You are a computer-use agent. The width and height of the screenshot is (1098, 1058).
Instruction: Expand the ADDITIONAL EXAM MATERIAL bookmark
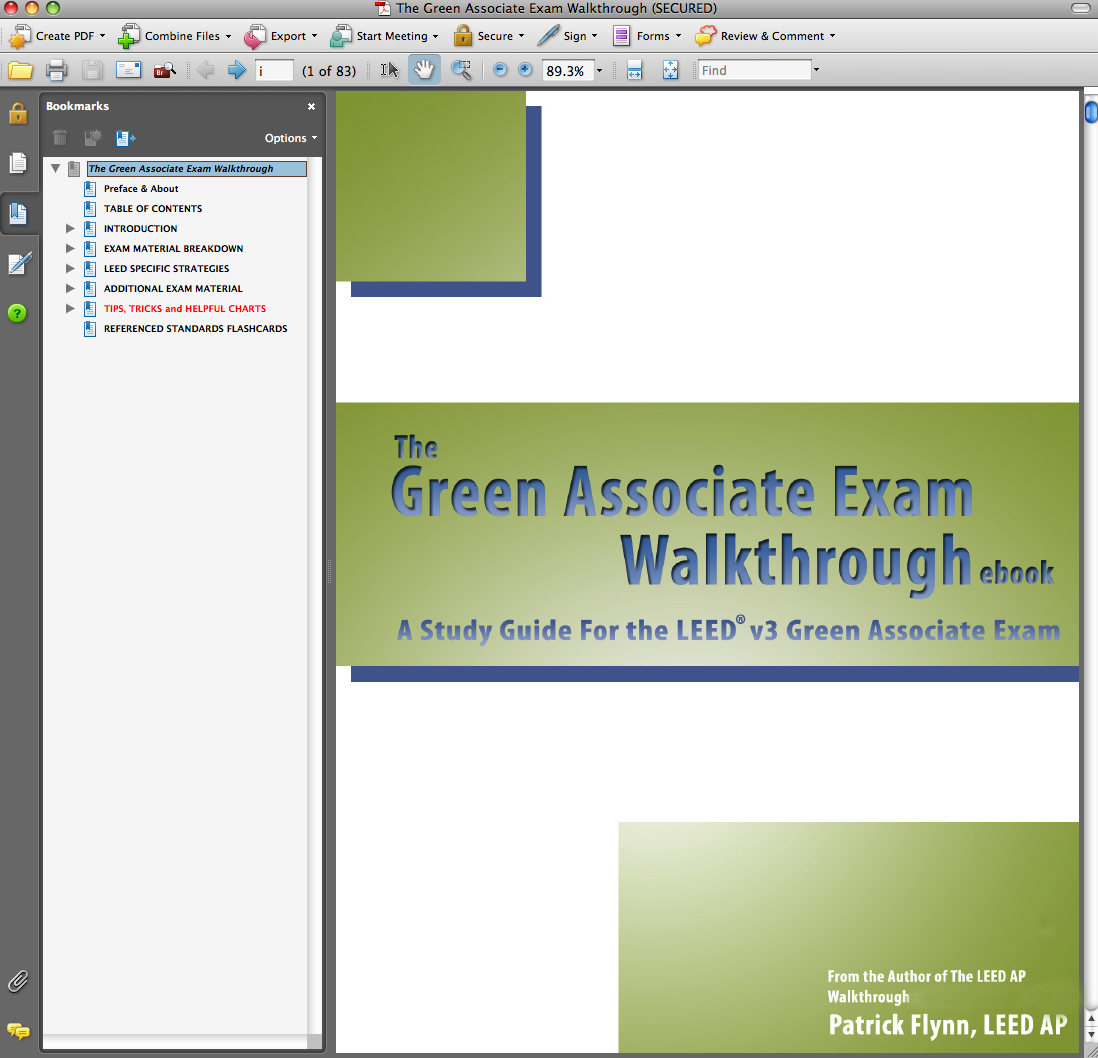[x=70, y=288]
